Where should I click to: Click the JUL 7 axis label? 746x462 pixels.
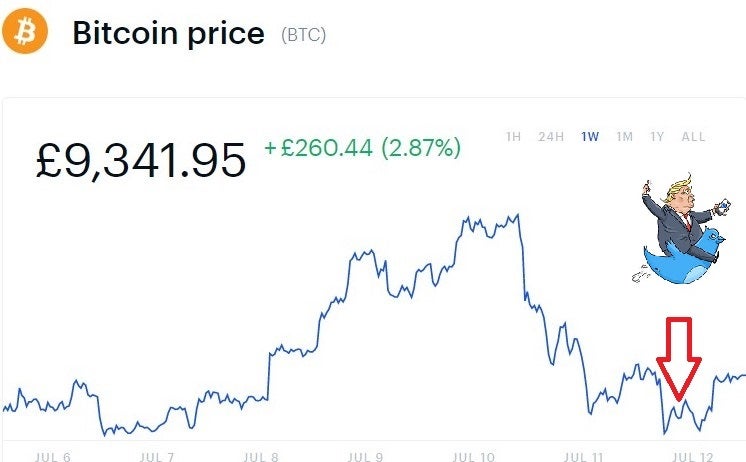(x=158, y=456)
